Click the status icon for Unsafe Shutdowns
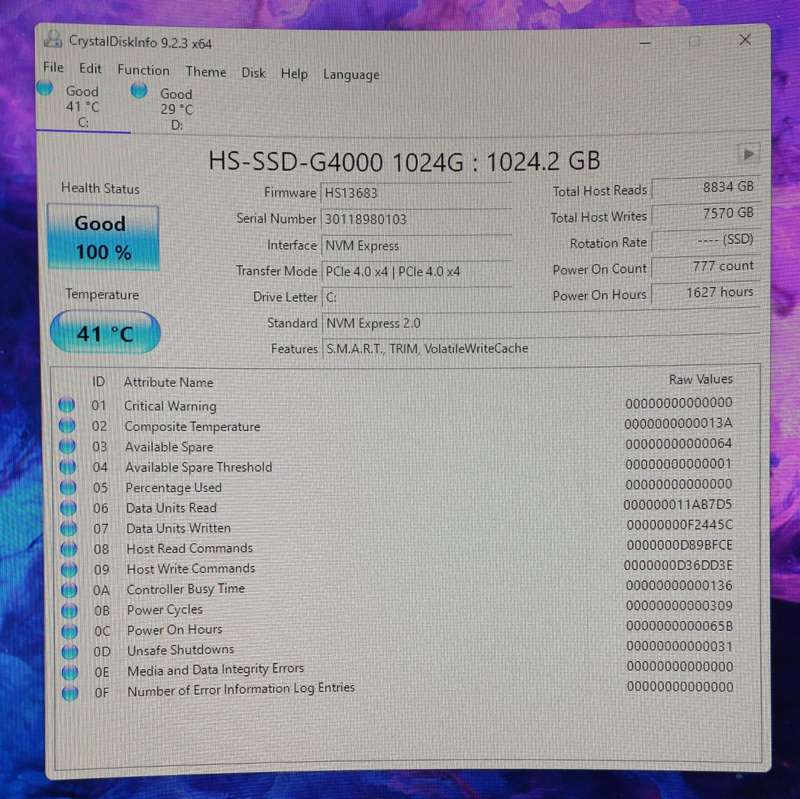This screenshot has width=800, height=799. [x=70, y=652]
